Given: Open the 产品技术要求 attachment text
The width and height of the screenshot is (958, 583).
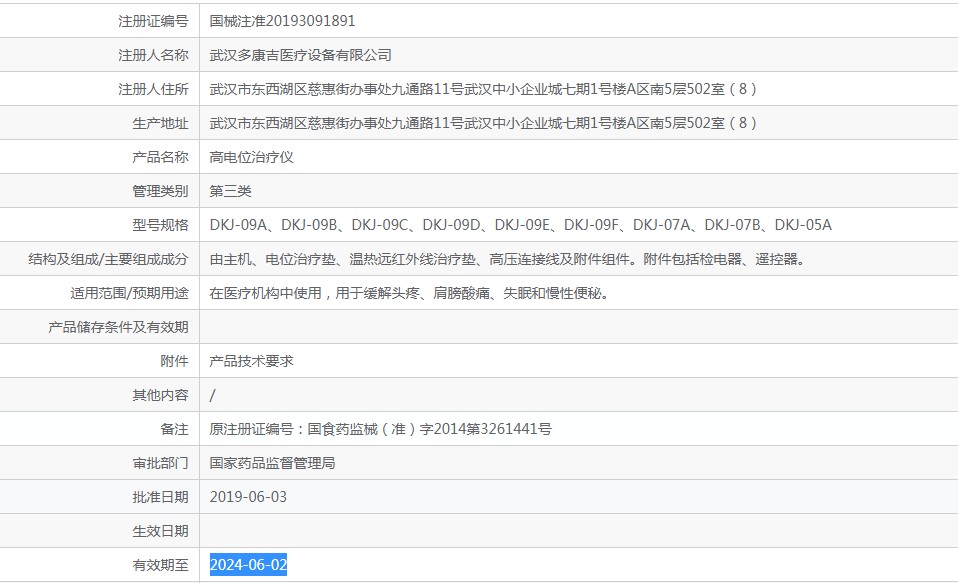Looking at the screenshot, I should [252, 361].
